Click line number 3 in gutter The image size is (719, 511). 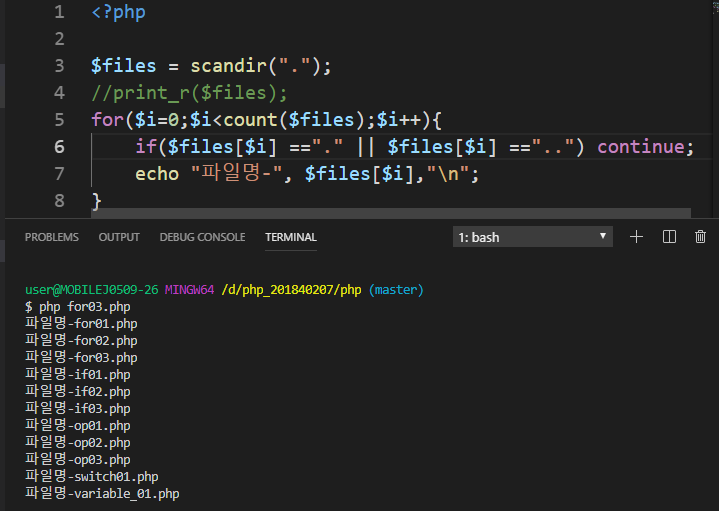pyautogui.click(x=59, y=66)
